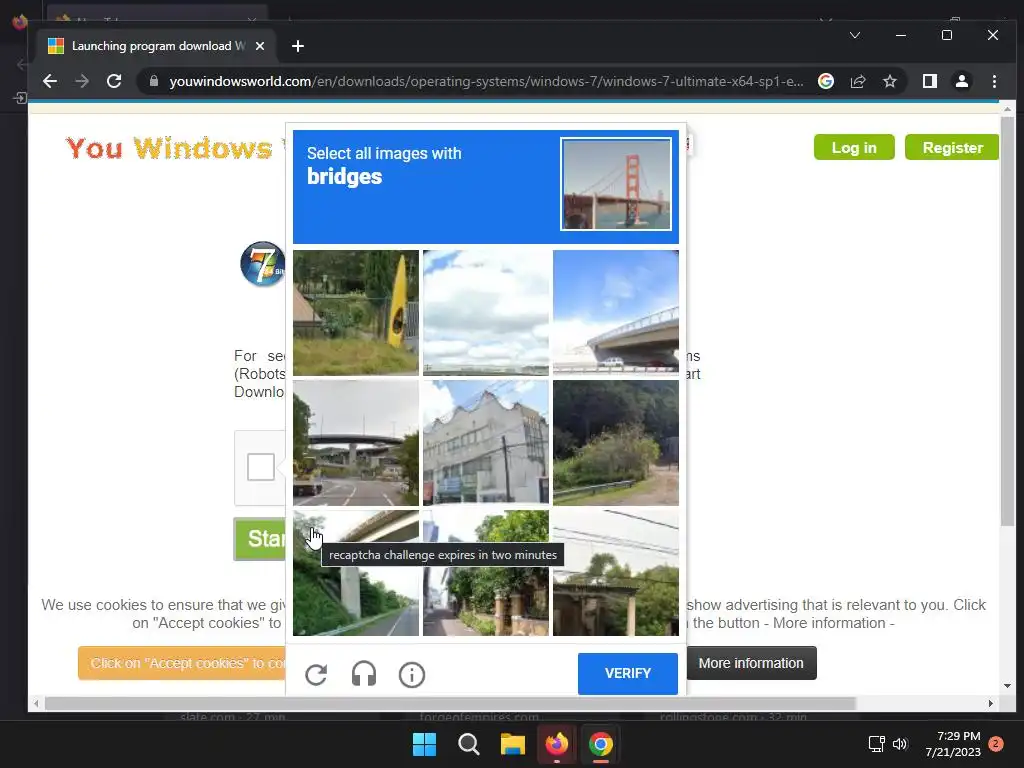Screen dimensions: 1024x768
Task: Share this page icon
Action: (x=857, y=81)
